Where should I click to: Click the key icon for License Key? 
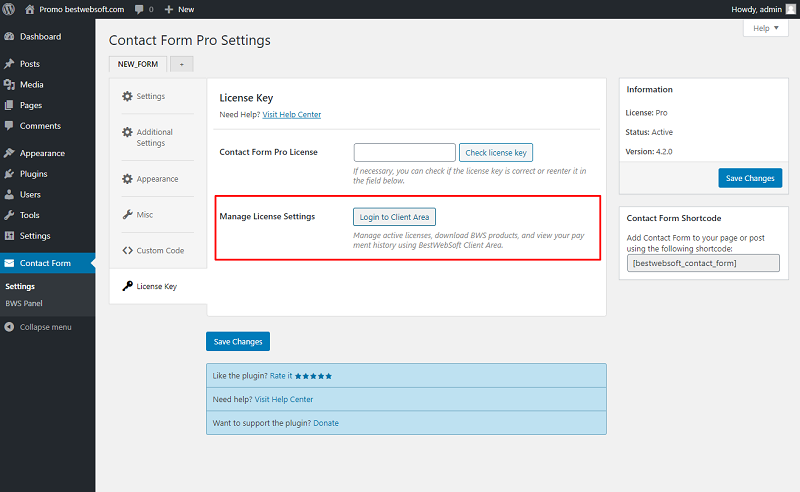pyautogui.click(x=128, y=286)
